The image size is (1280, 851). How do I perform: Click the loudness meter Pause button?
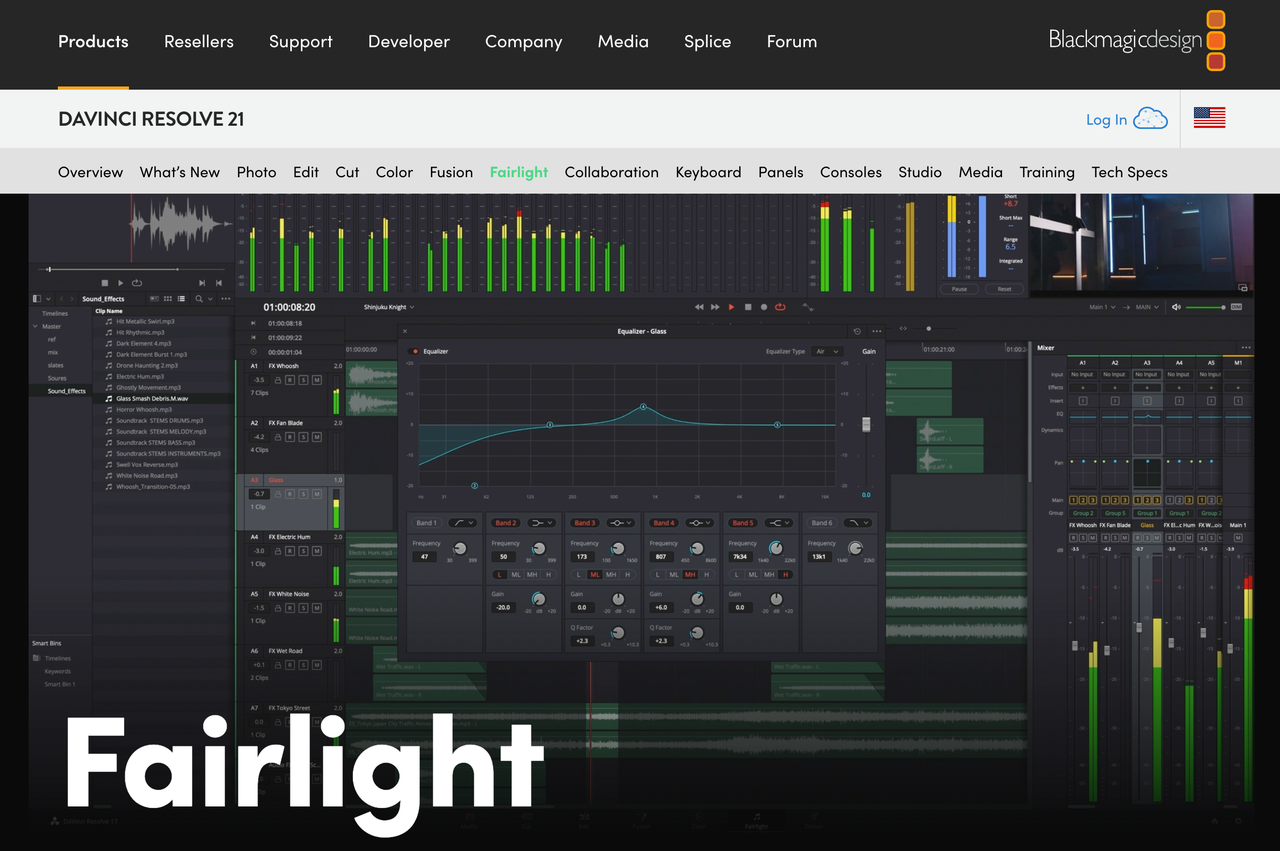coord(959,288)
